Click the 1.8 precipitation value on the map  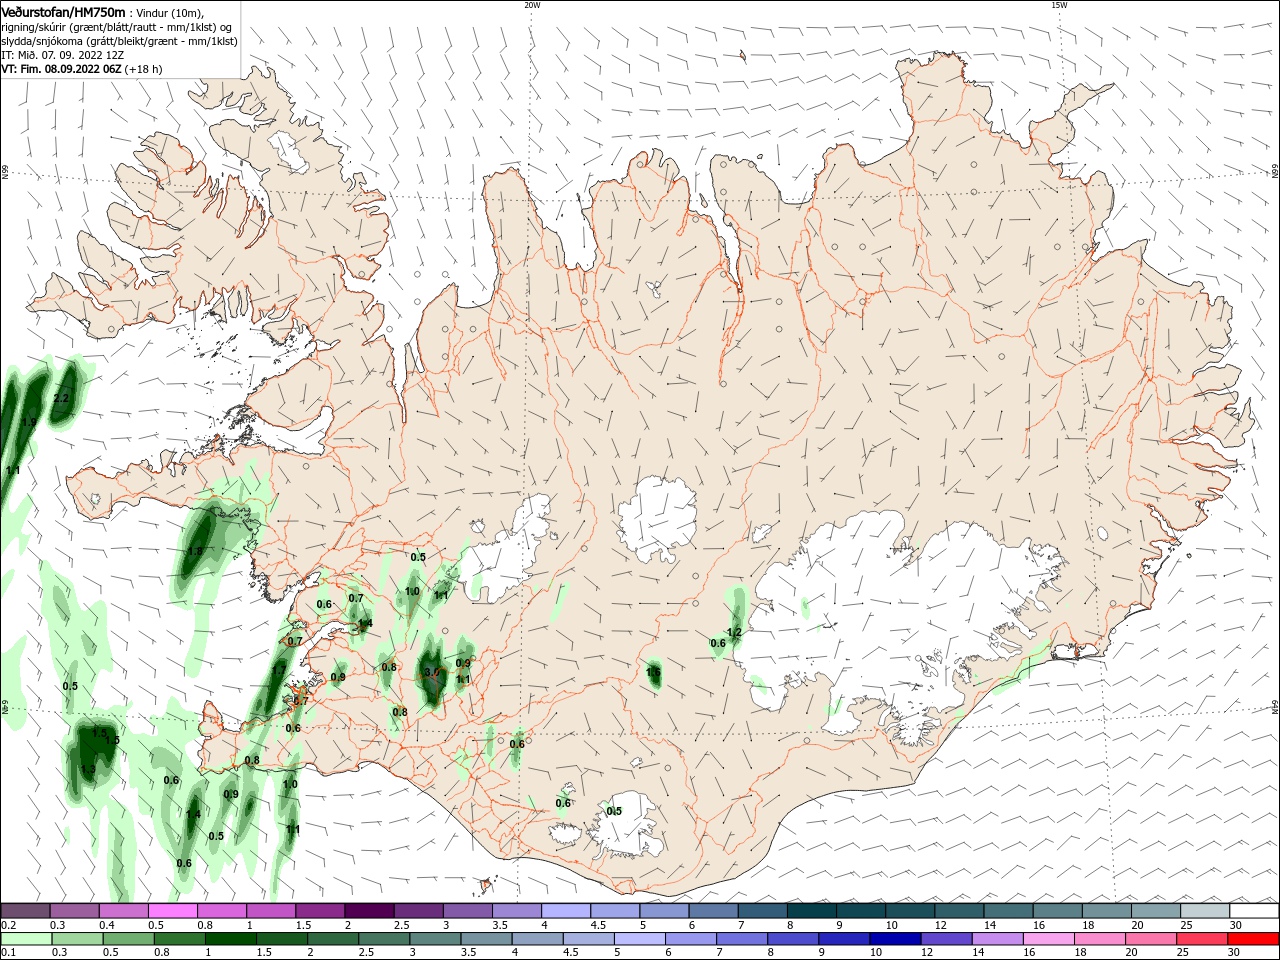[x=195, y=551]
